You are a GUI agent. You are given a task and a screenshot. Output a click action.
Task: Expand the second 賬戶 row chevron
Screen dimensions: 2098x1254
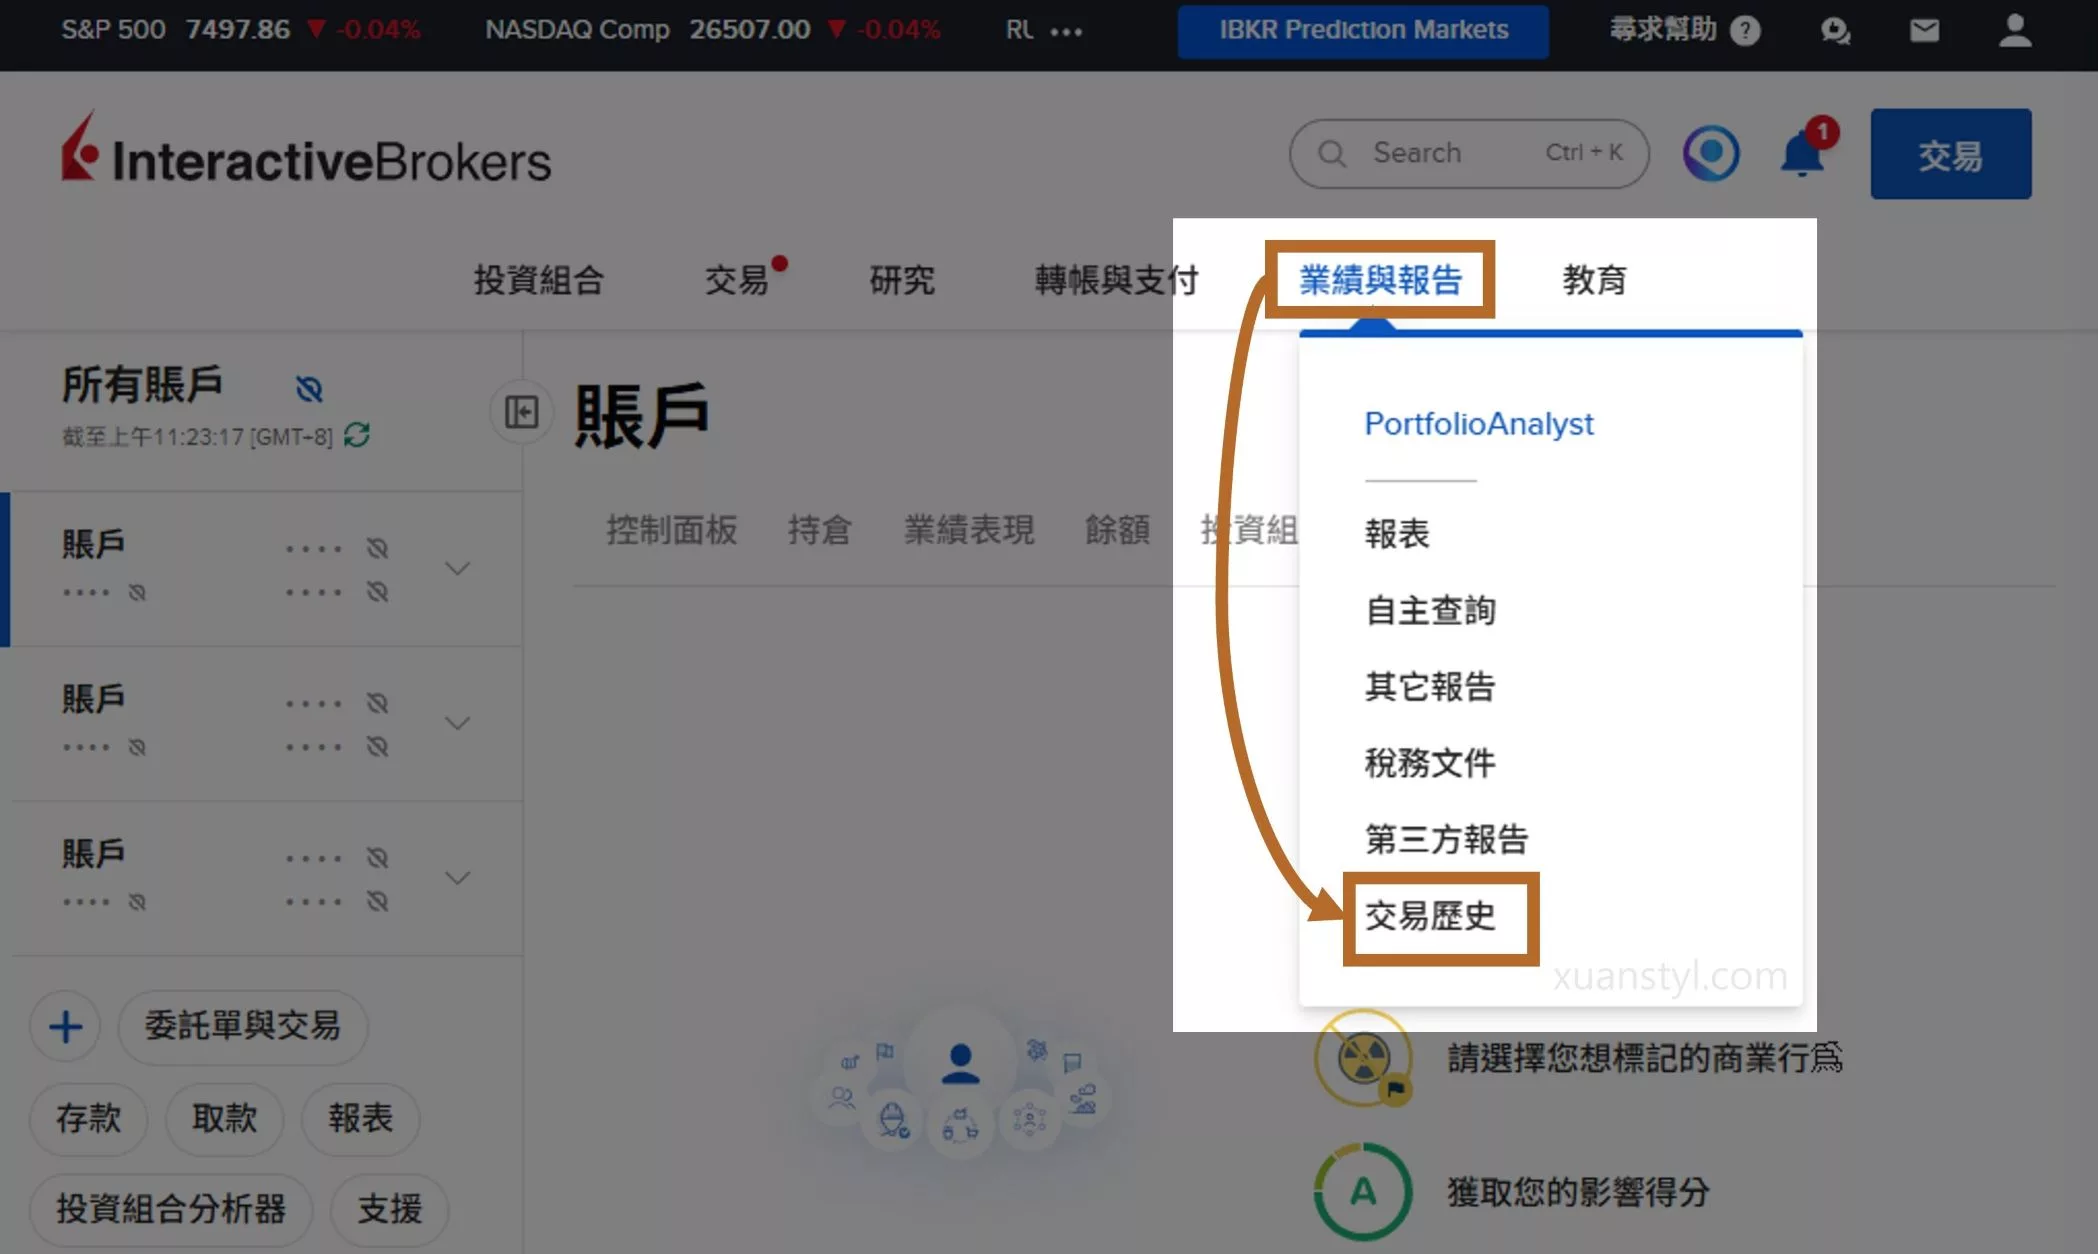pos(457,723)
